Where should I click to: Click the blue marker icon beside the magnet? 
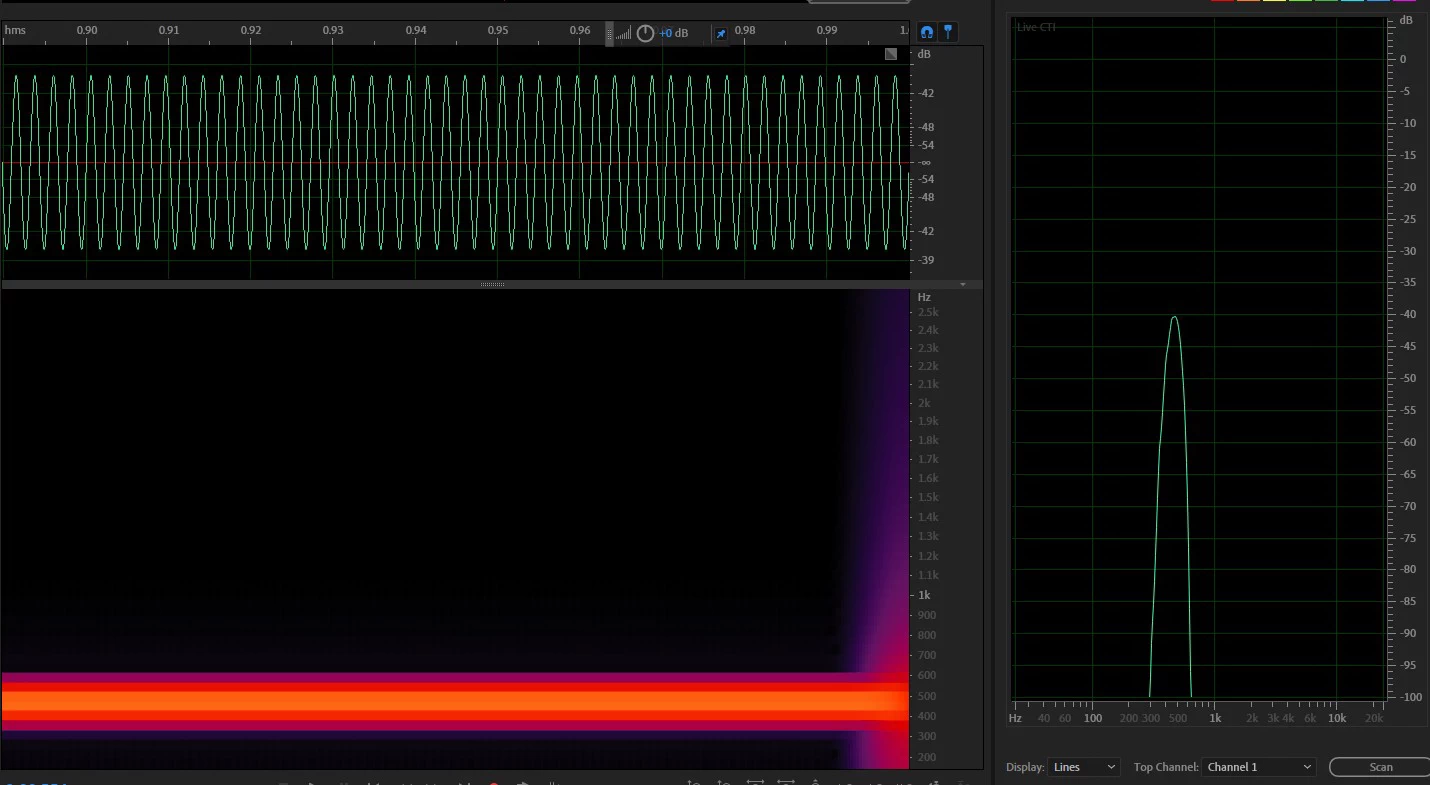(x=948, y=32)
